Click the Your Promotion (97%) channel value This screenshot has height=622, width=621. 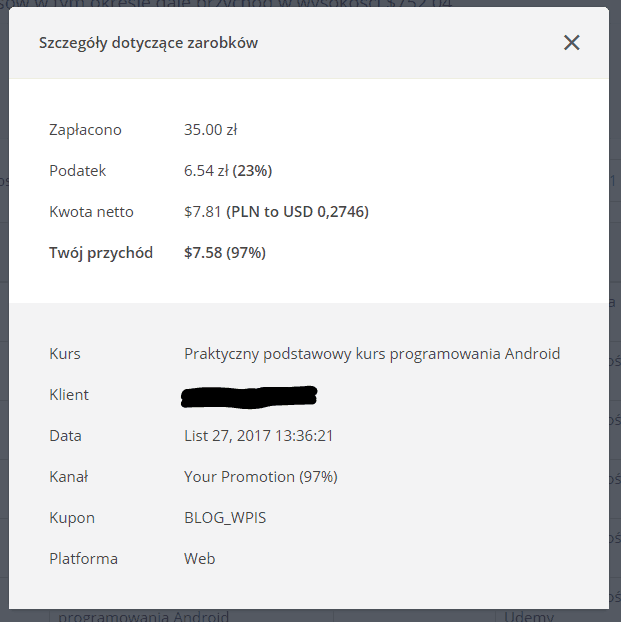261,476
